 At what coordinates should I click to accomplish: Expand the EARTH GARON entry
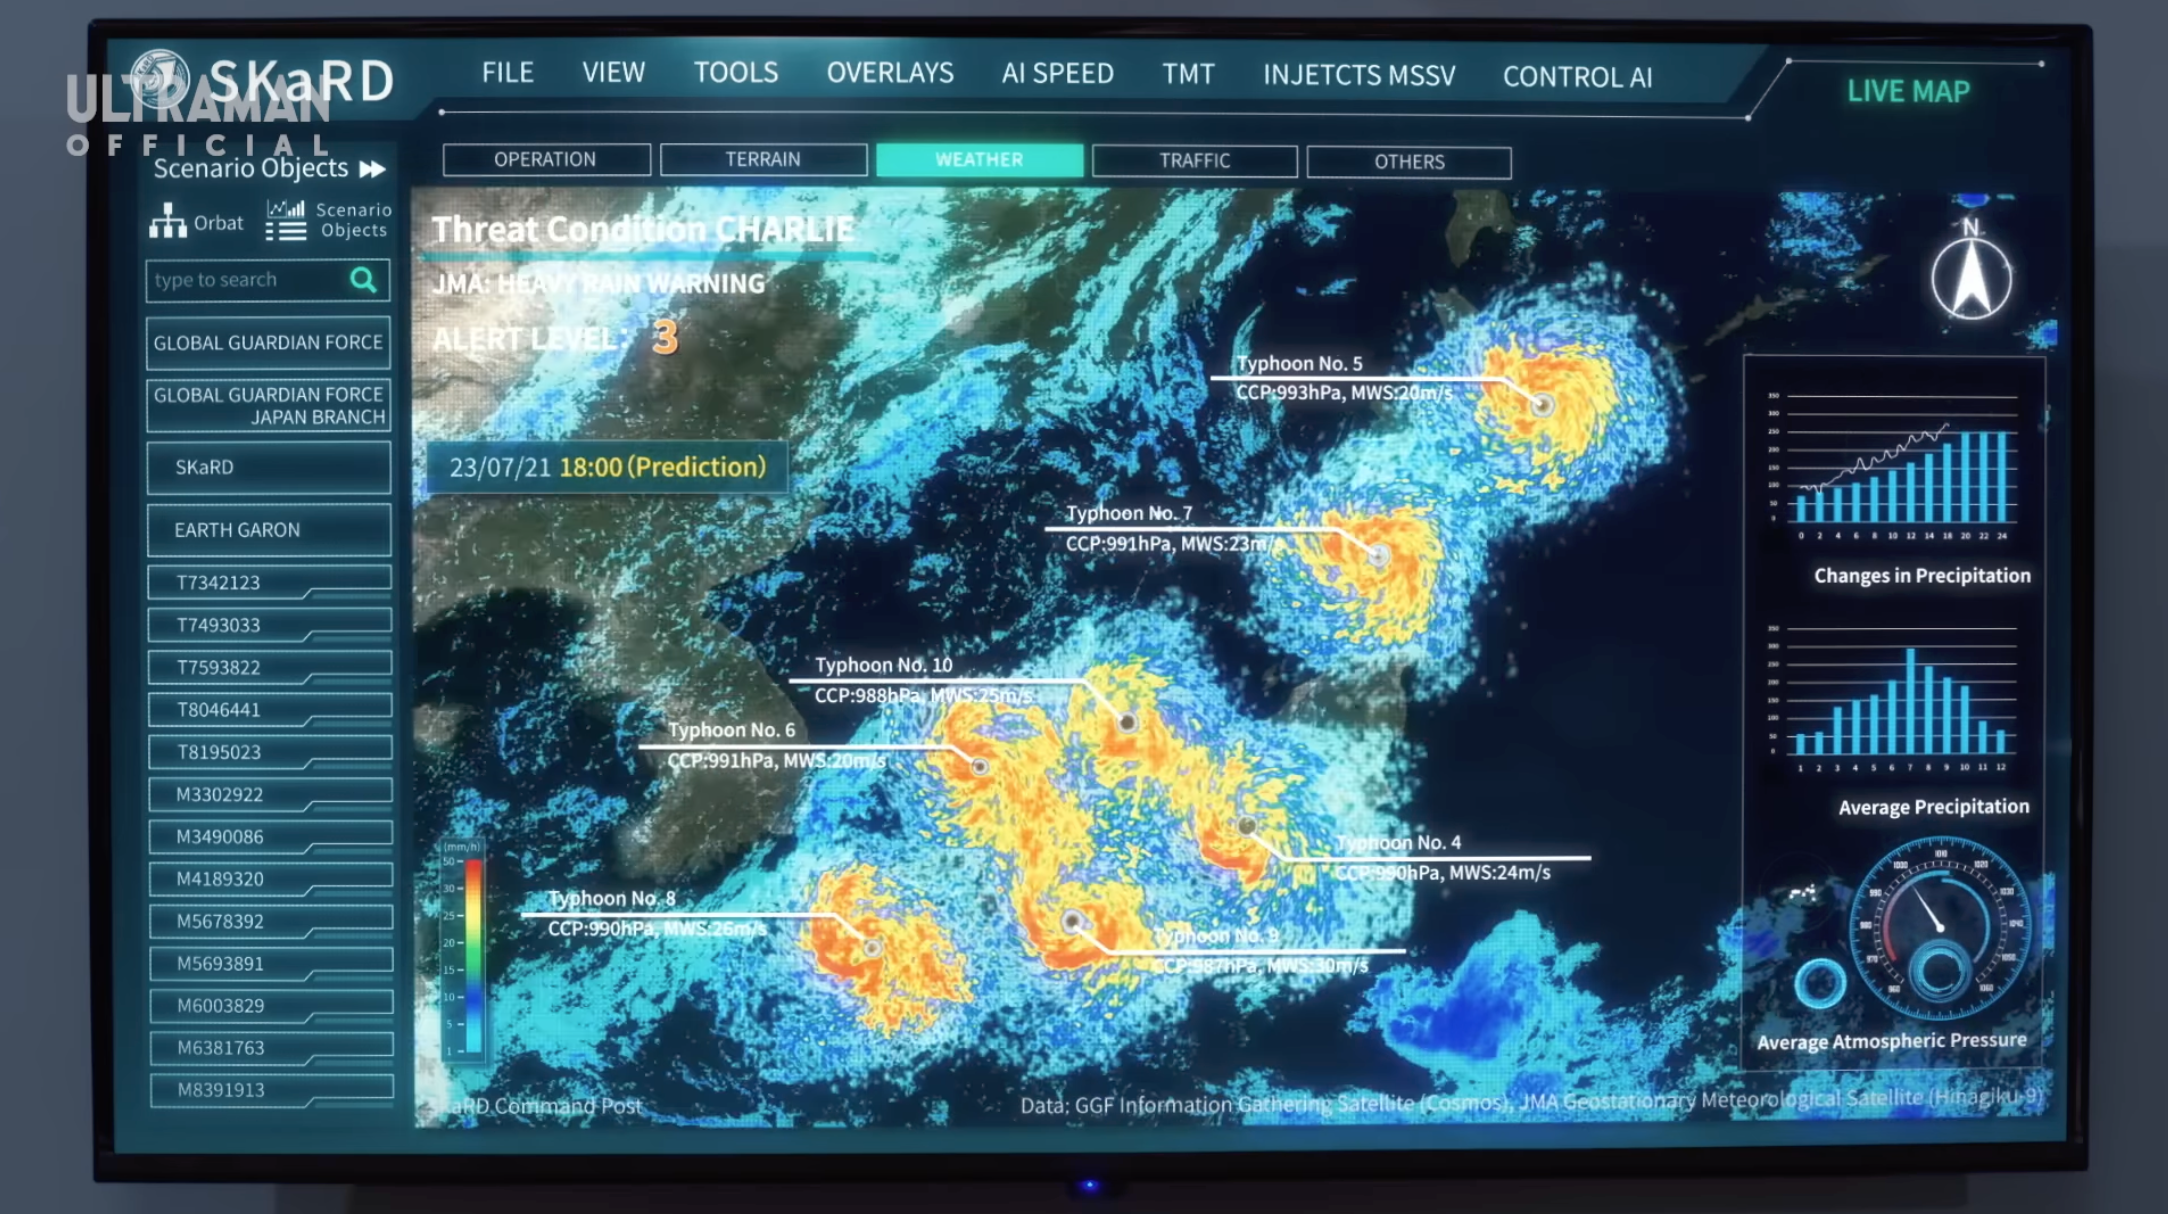(268, 530)
